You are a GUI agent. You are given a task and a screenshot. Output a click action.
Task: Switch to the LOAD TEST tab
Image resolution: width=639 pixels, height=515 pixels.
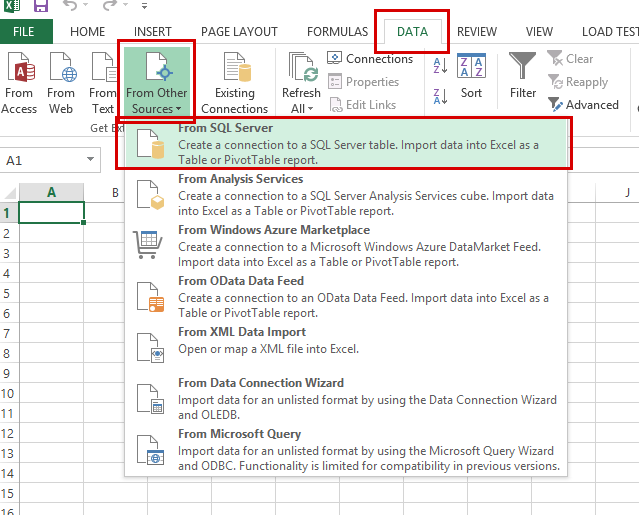tap(610, 31)
